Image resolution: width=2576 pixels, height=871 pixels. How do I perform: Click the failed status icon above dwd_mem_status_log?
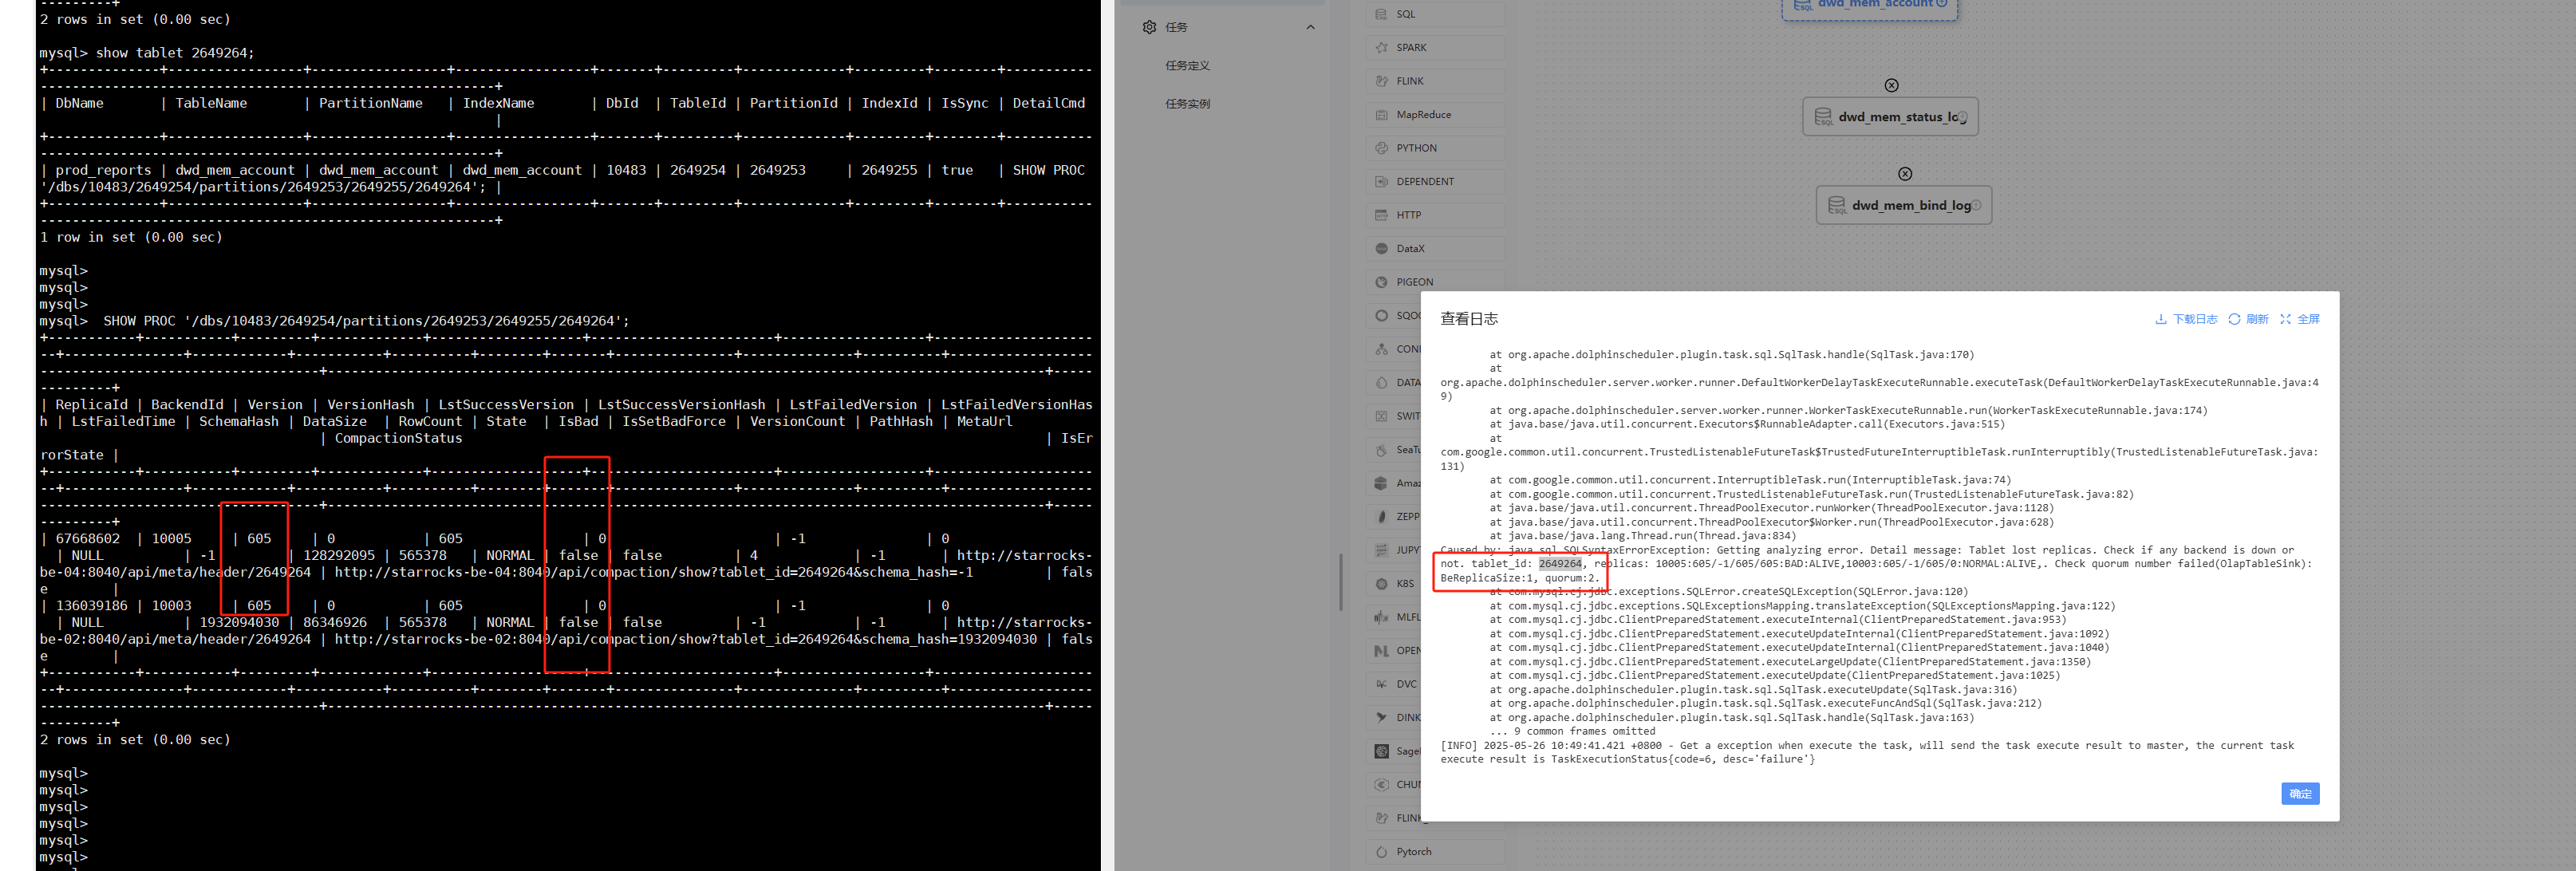(x=1891, y=86)
